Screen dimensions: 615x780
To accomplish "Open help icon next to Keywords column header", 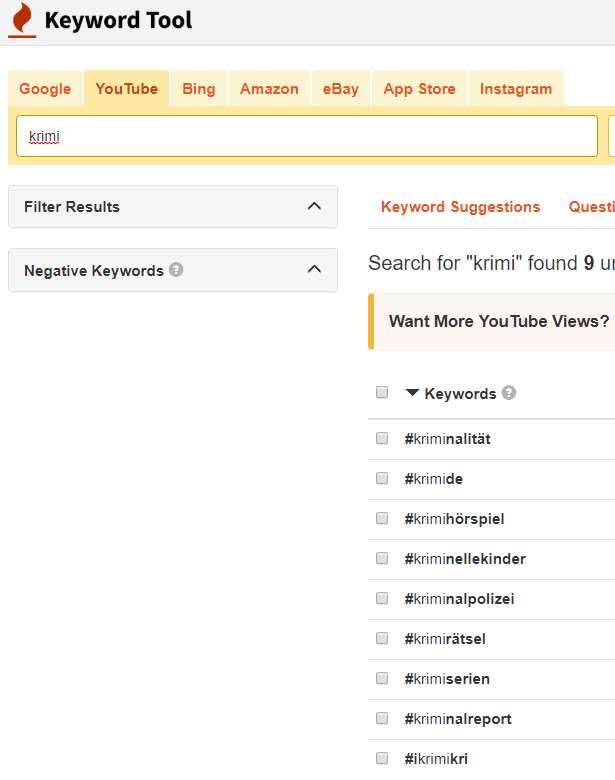I will (509, 392).
